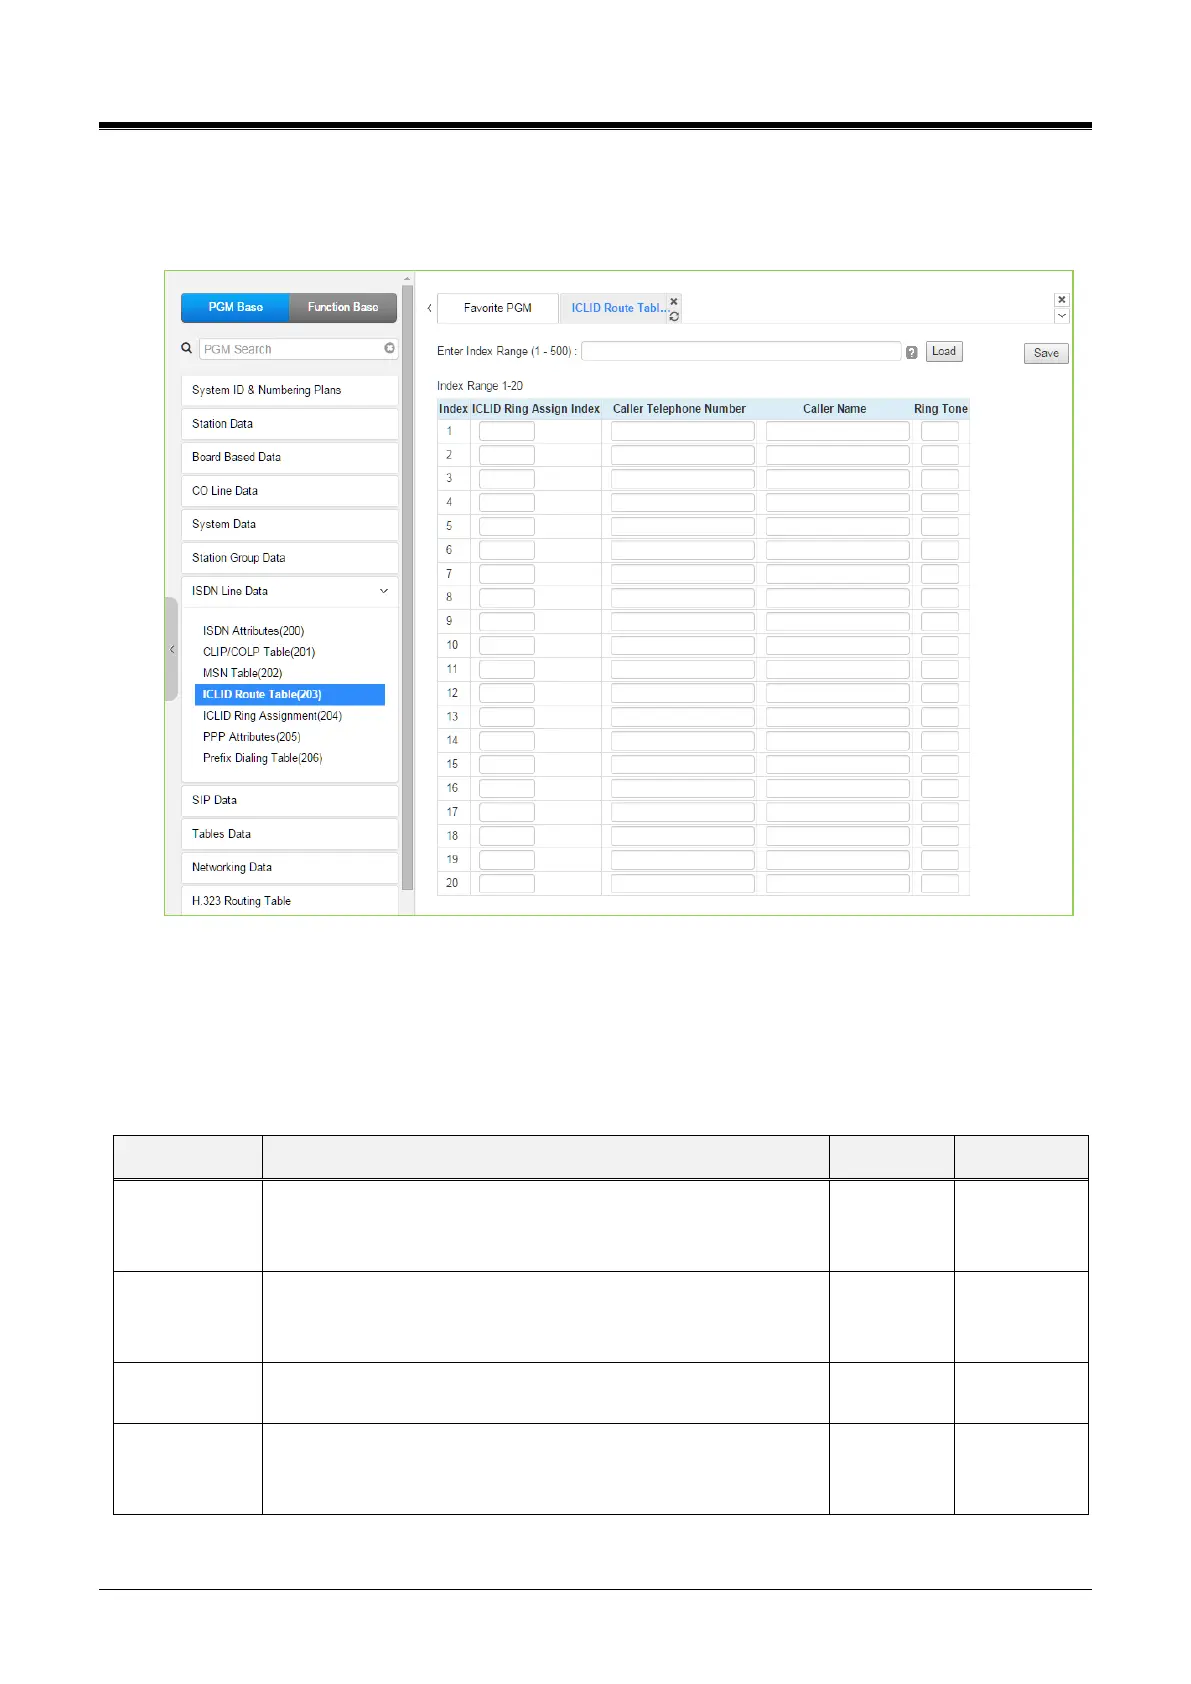Click Caller Telephone Number field row 5

coord(683,526)
